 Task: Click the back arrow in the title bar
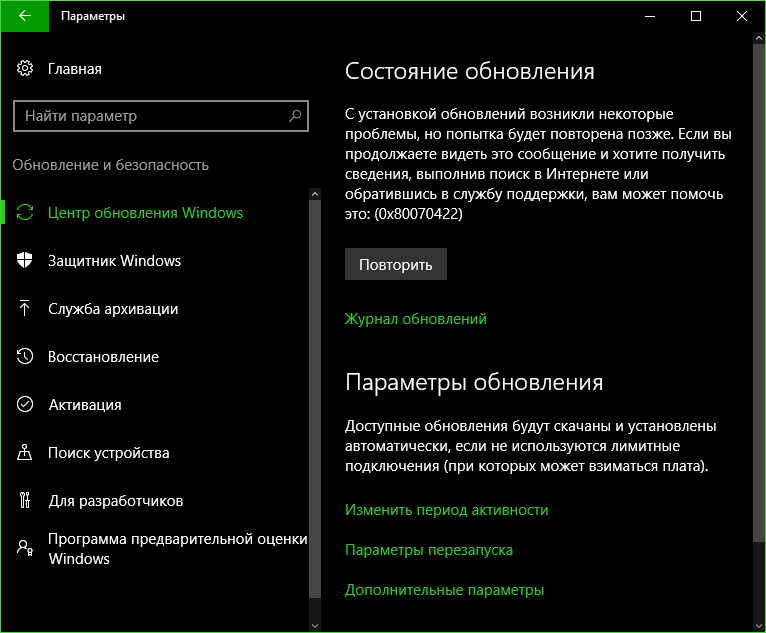(x=24, y=16)
